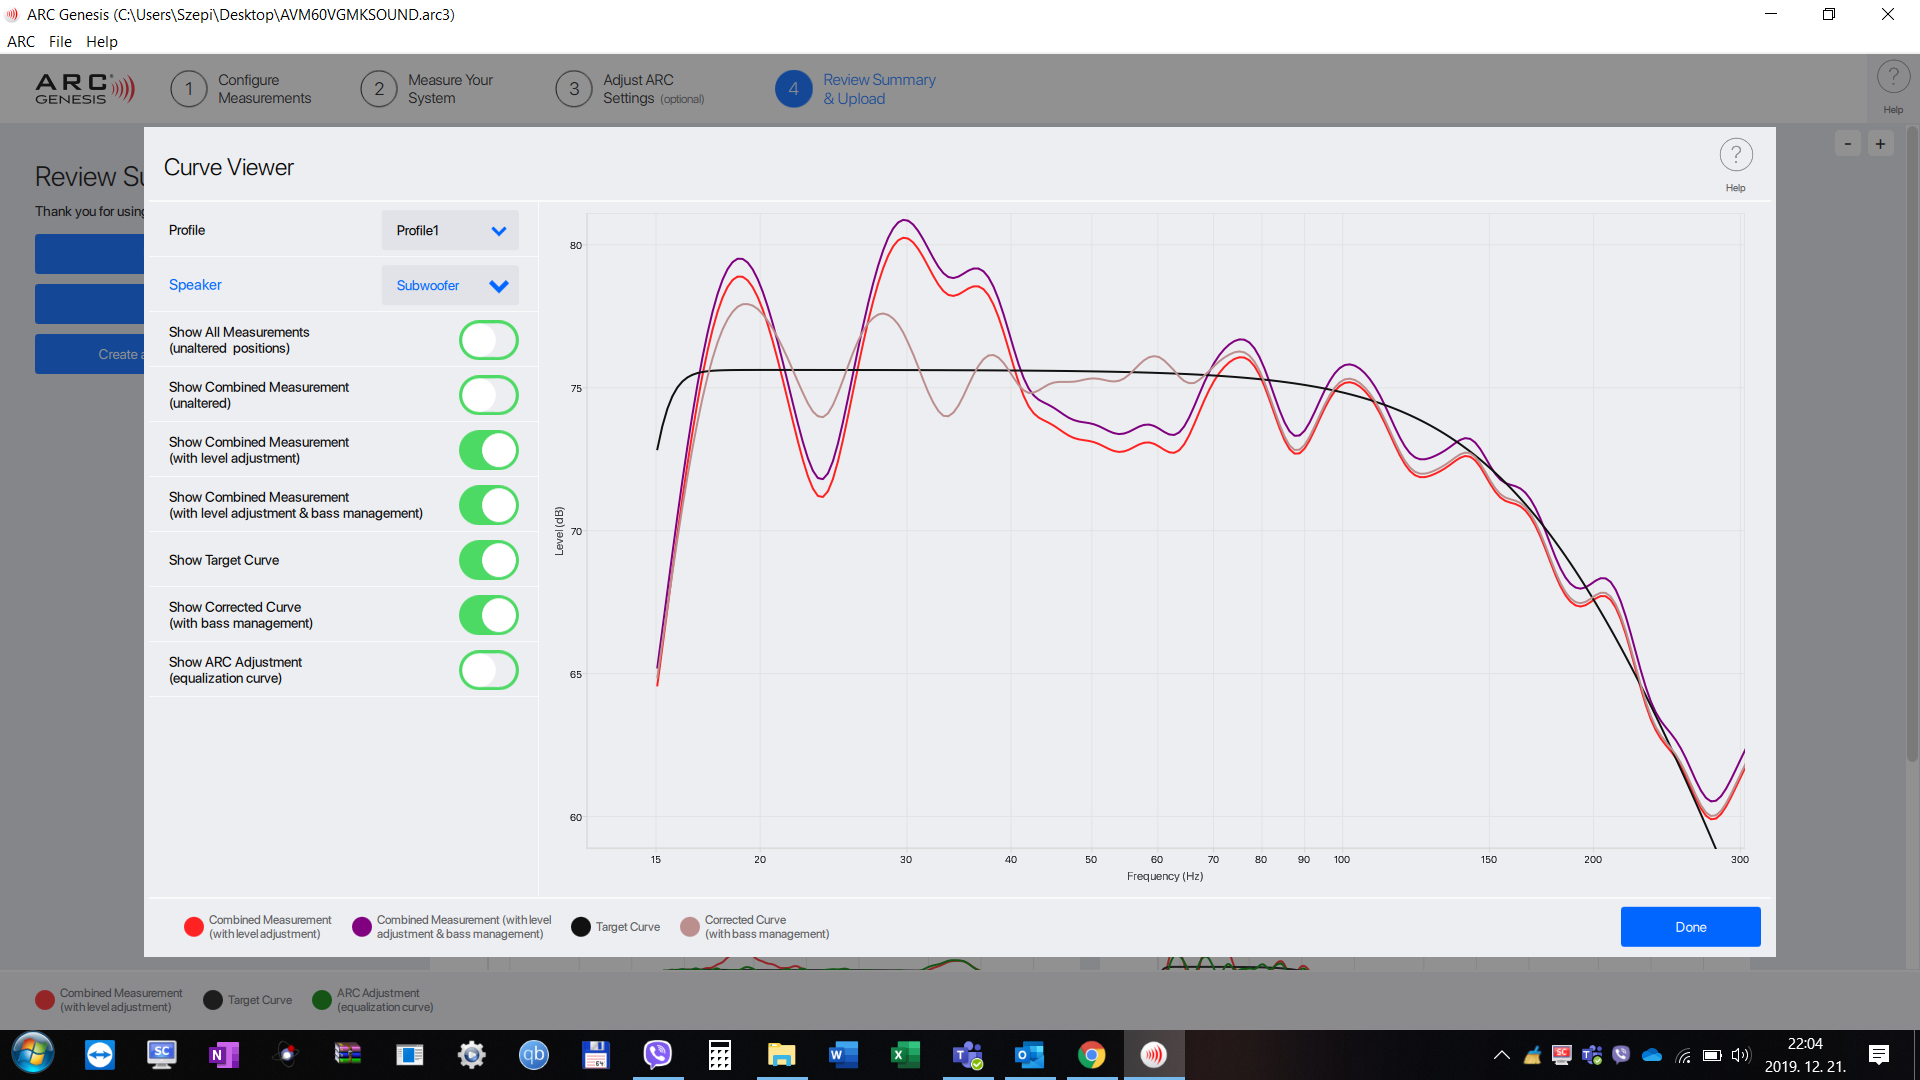Click the vertical scrollbar on the right edge
Viewport: 1920px width, 1080px height.
click(x=1911, y=440)
